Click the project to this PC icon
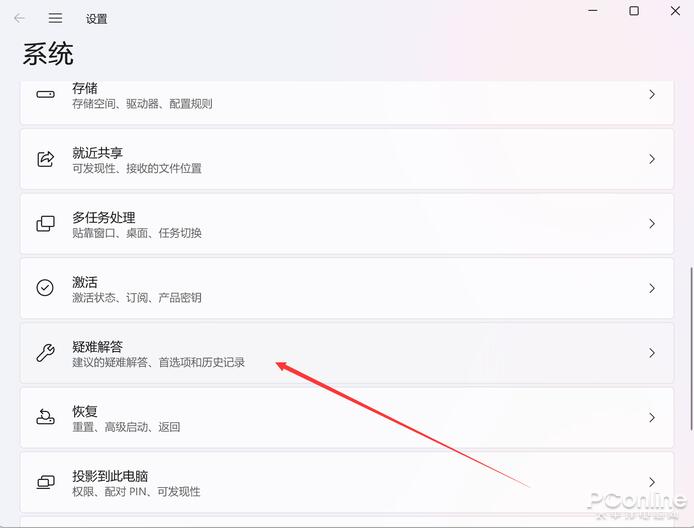Image resolution: width=694 pixels, height=530 pixels. click(x=45, y=482)
